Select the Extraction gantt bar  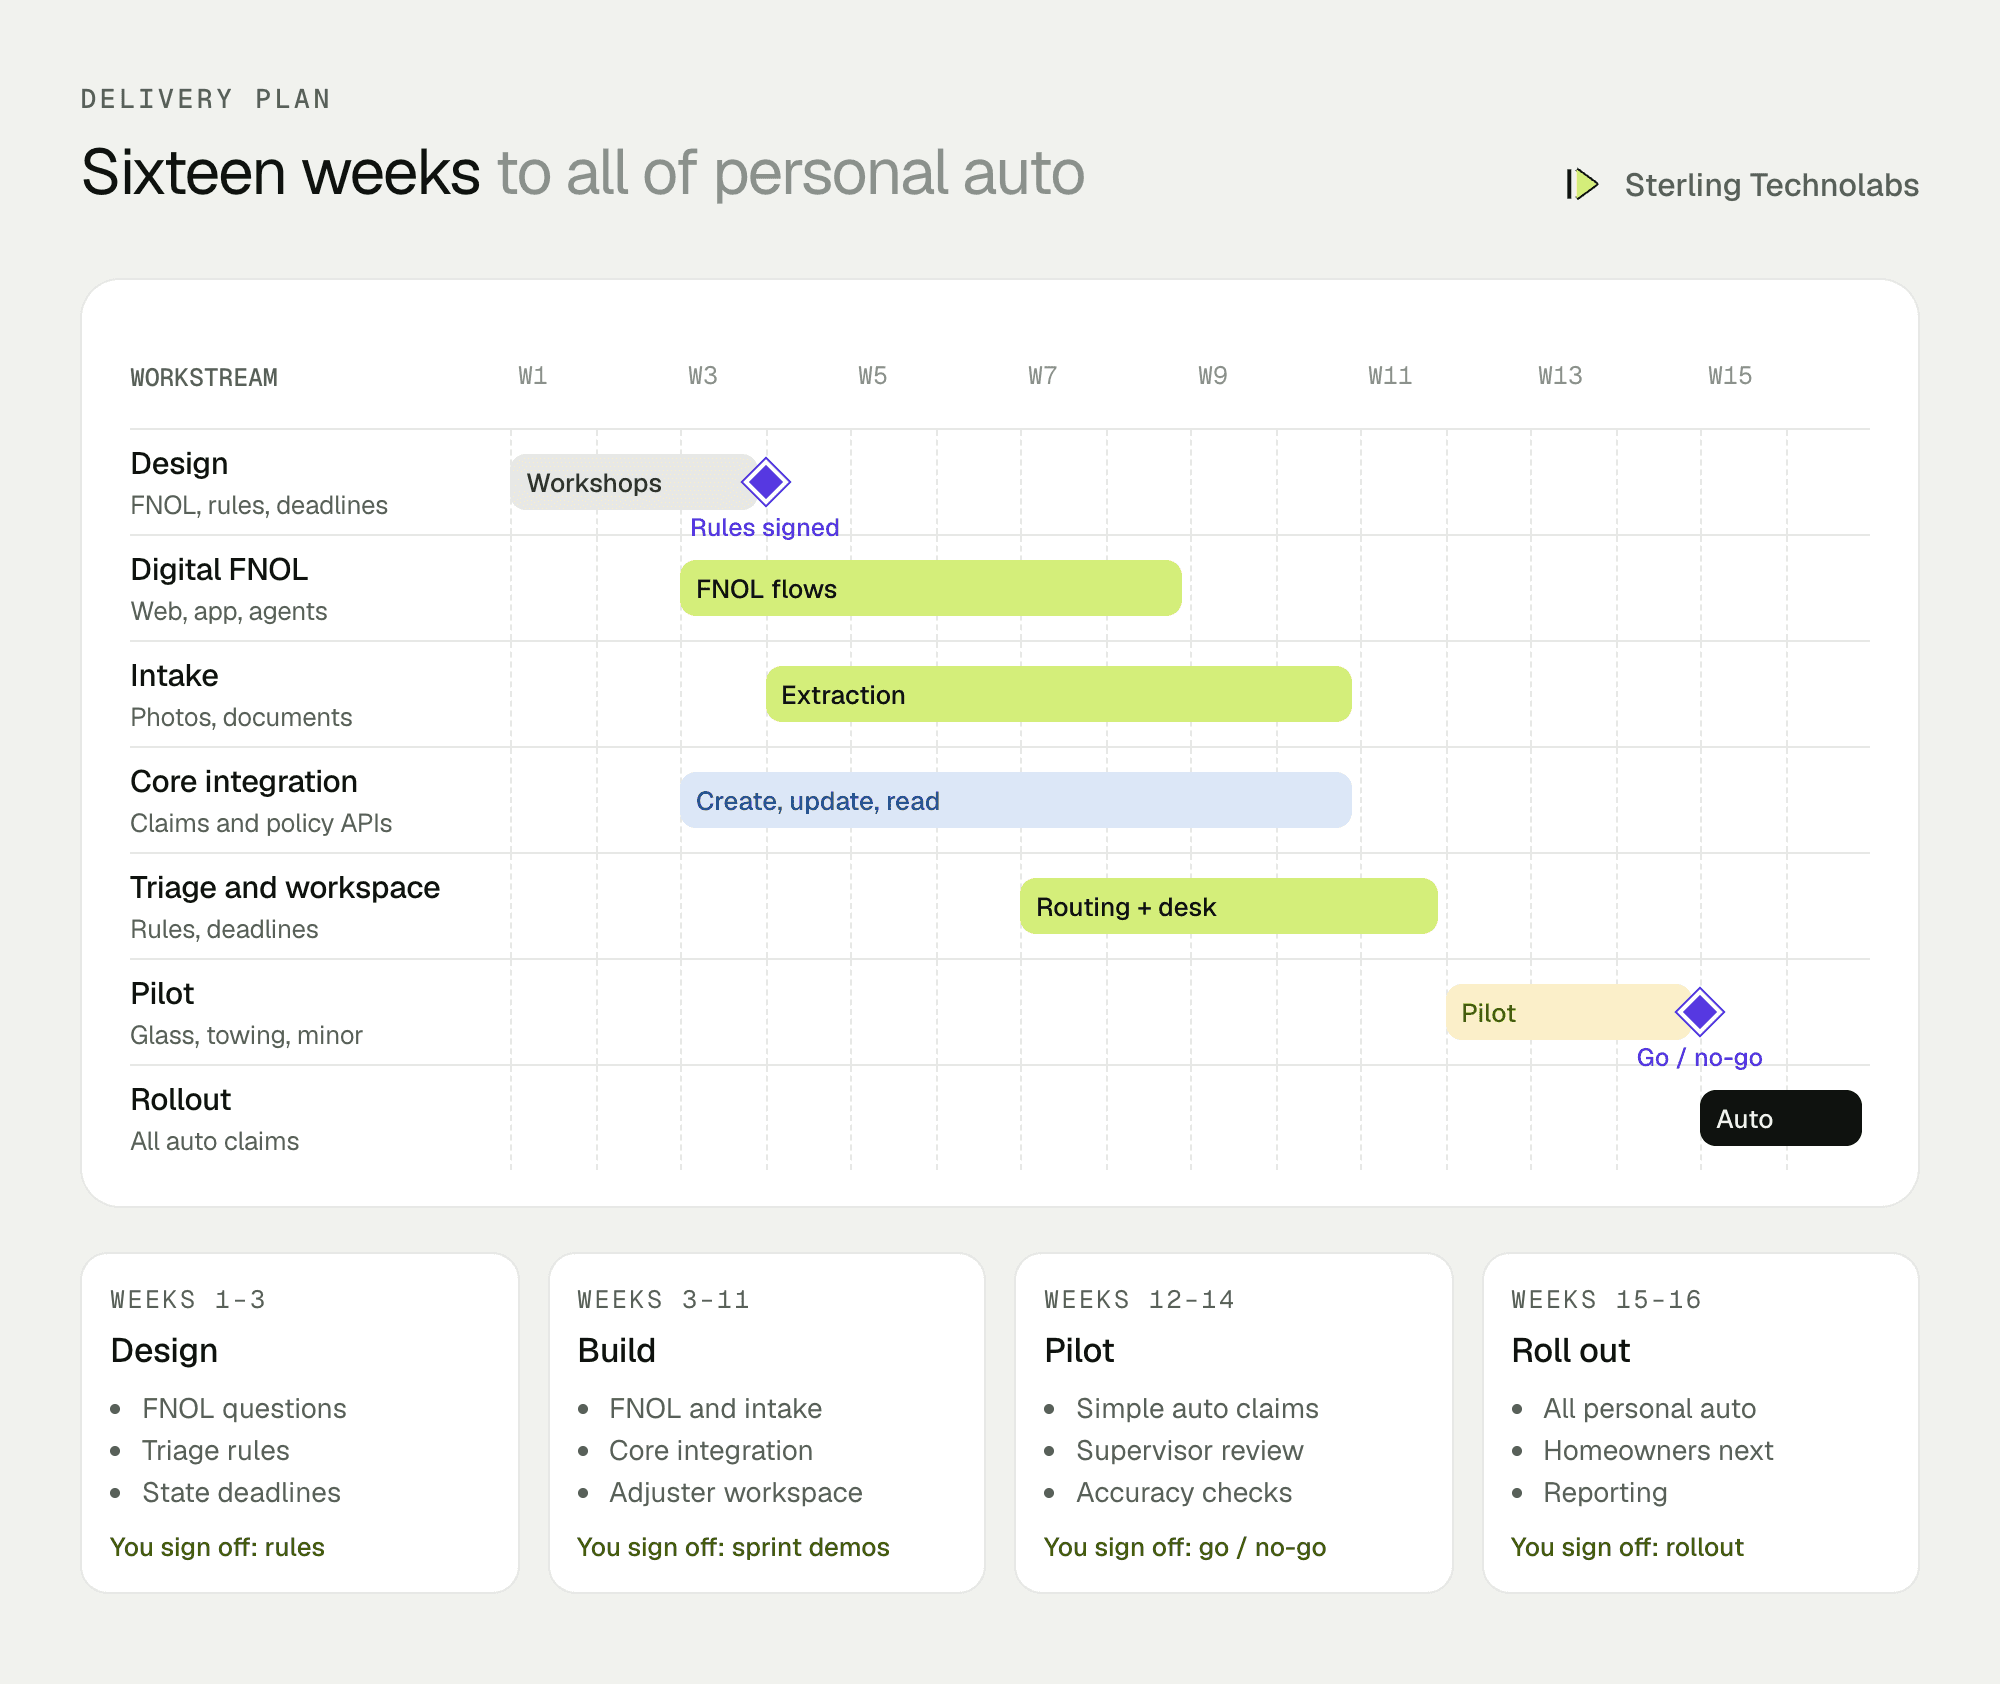pos(1059,694)
